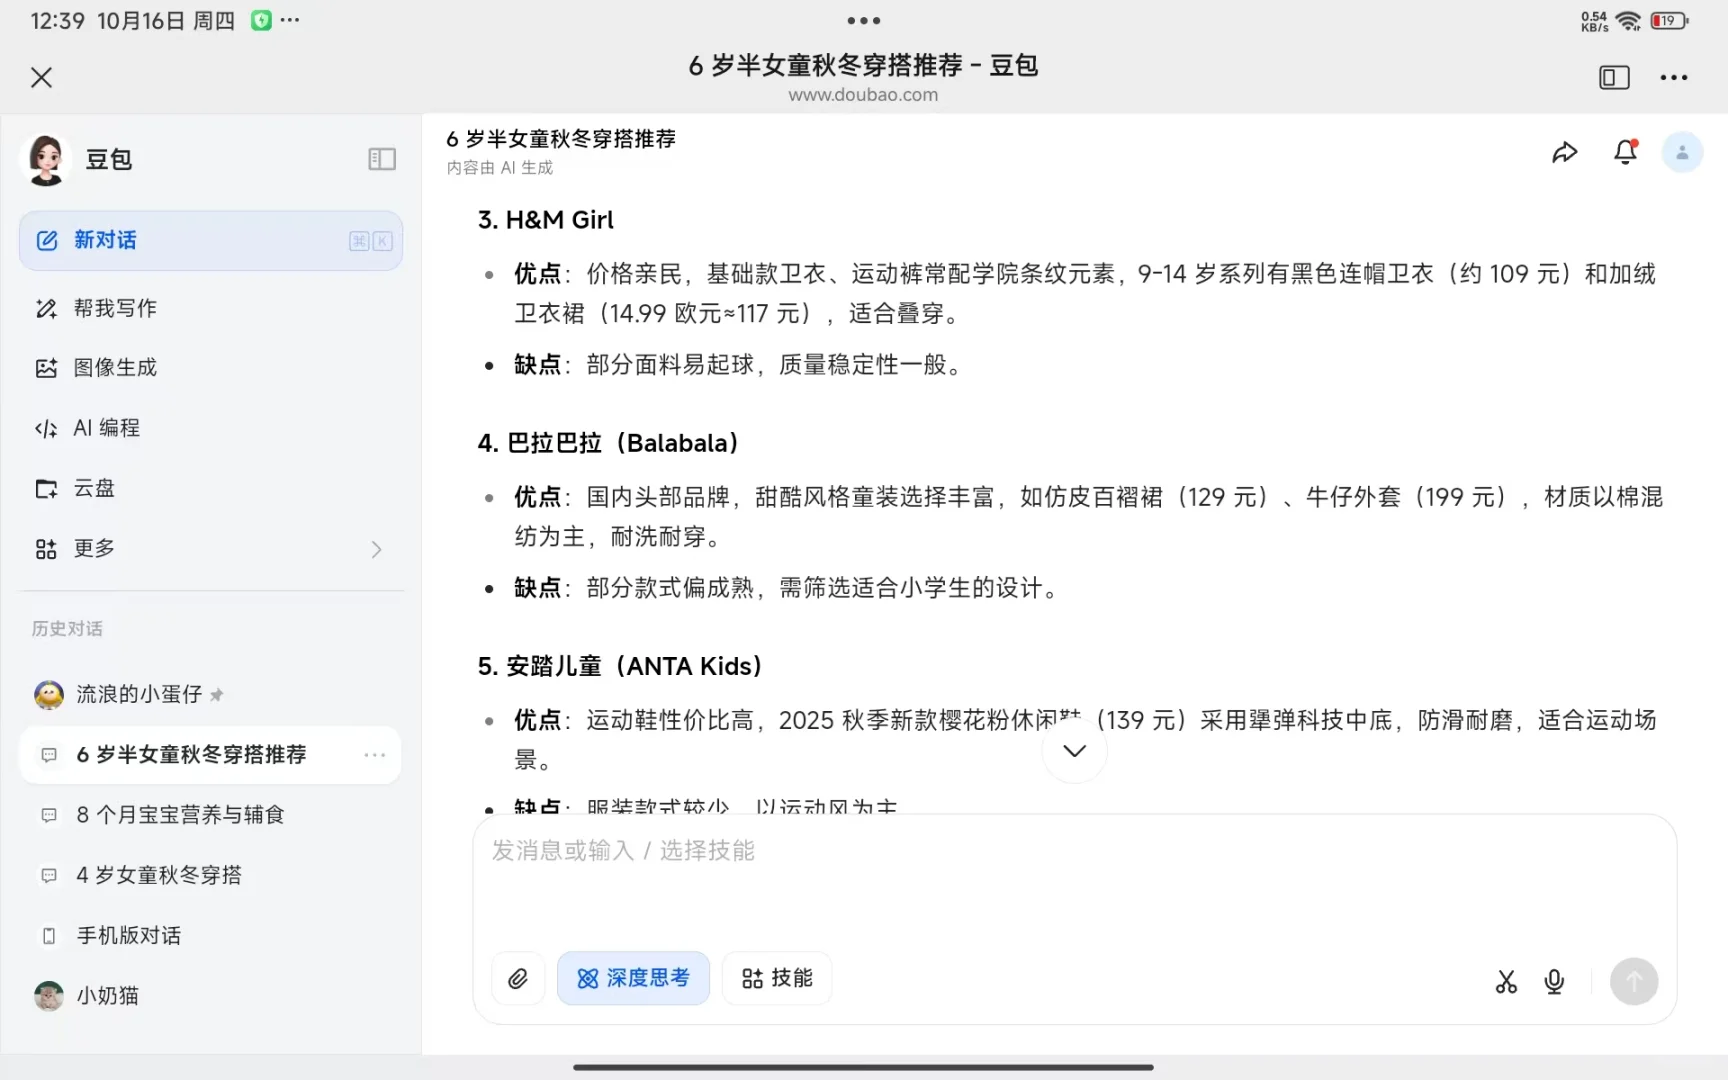
Task: Open 更多 tools entry
Action: click(211, 548)
